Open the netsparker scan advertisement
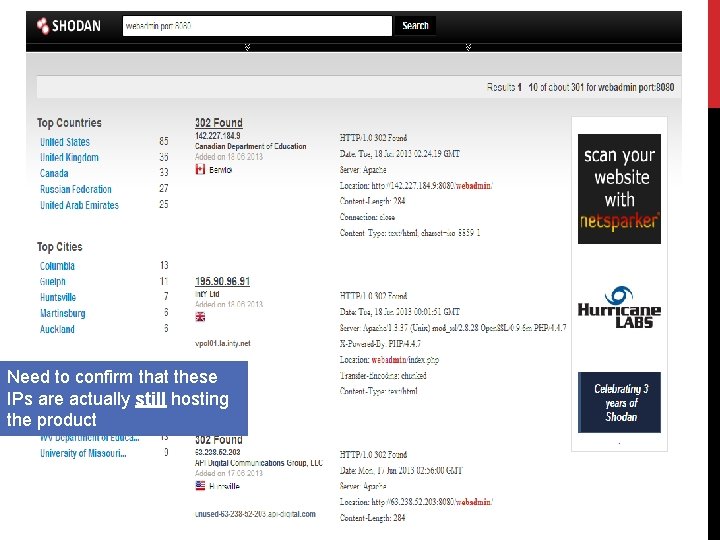 click(619, 189)
